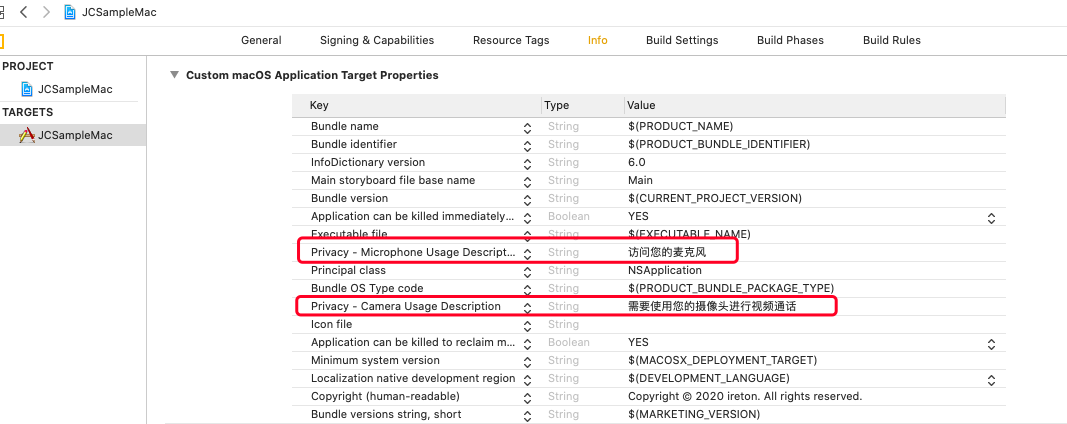1067x424 pixels.
Task: Open the Build Phases tab
Action: [790, 40]
